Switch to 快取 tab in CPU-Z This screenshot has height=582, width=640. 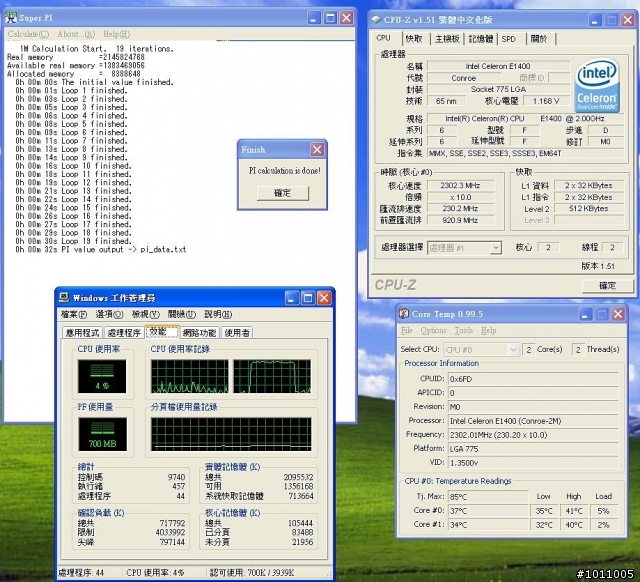[414, 39]
